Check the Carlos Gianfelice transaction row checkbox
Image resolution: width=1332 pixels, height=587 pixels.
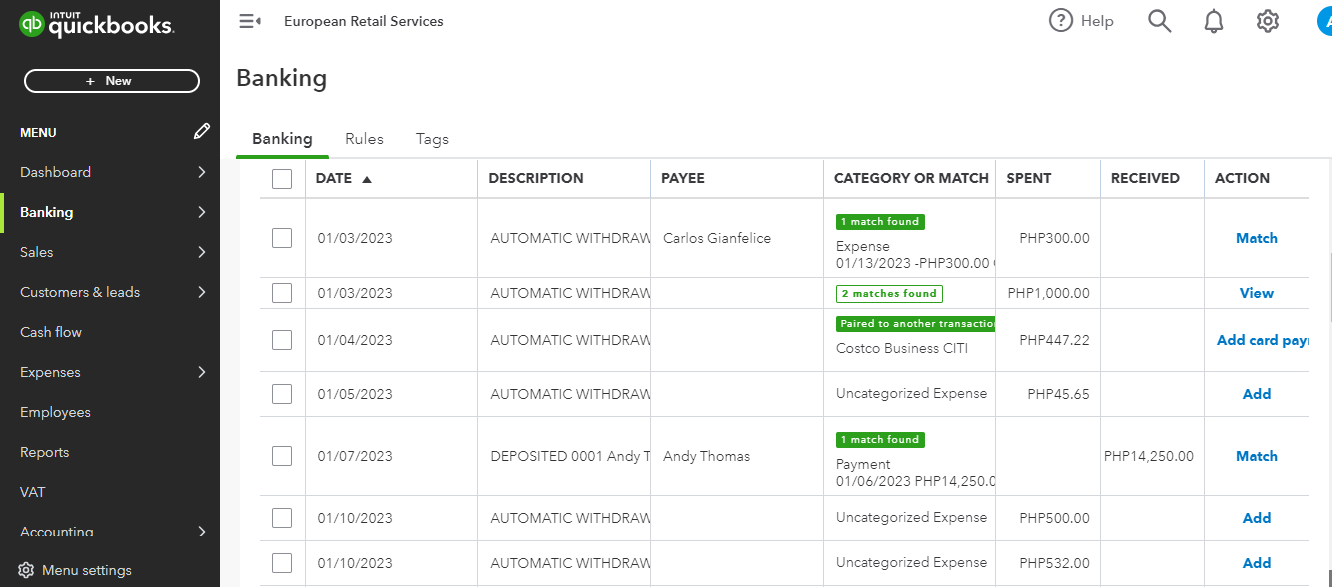(x=282, y=238)
